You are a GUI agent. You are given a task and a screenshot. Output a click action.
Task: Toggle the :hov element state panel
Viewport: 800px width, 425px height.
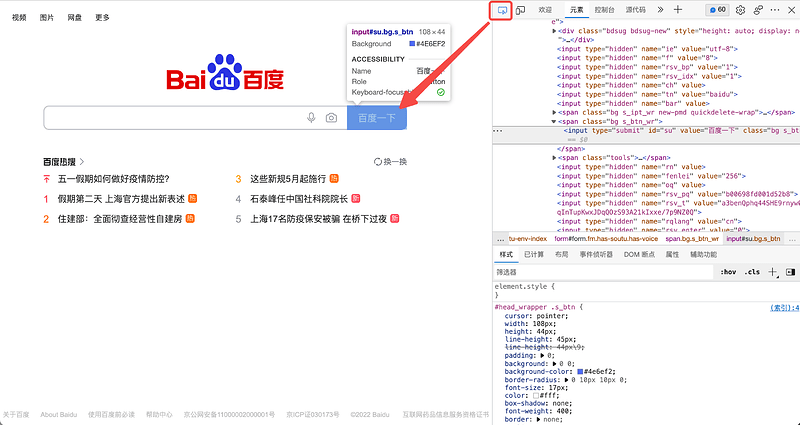(x=728, y=272)
